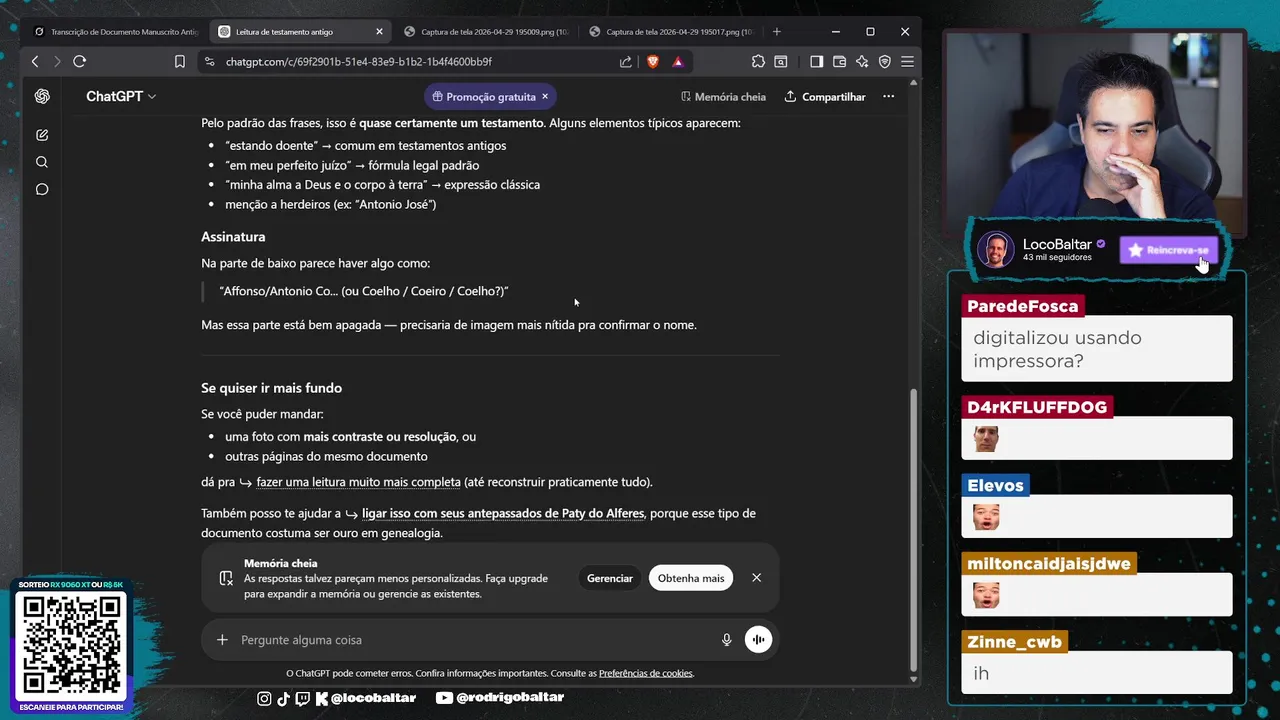Go forward in browser history
Image resolution: width=1280 pixels, height=720 pixels.
pos(57,61)
